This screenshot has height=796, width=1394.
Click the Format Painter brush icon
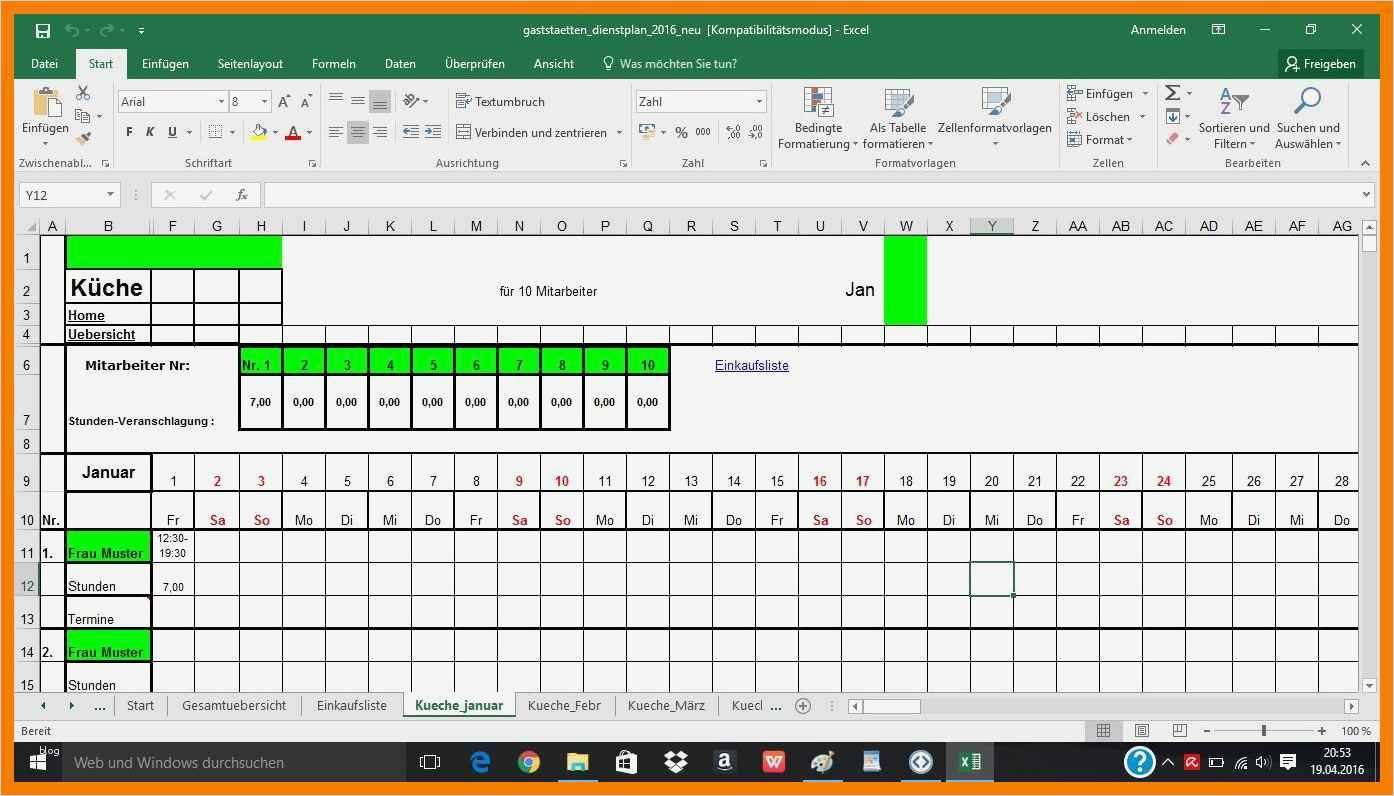[x=83, y=139]
